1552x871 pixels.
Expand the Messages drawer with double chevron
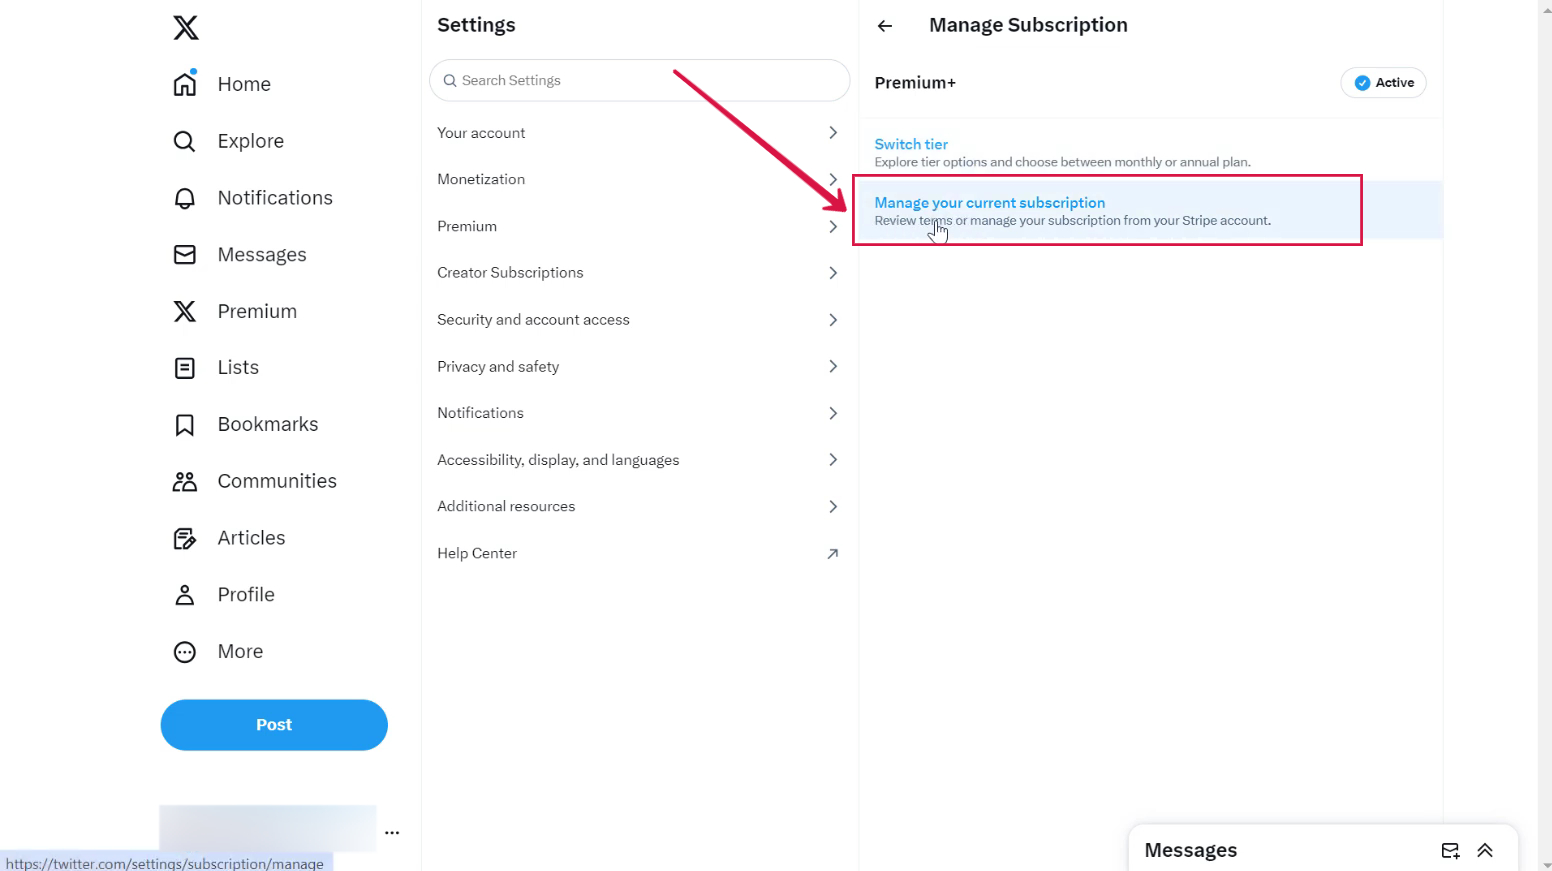tap(1485, 850)
